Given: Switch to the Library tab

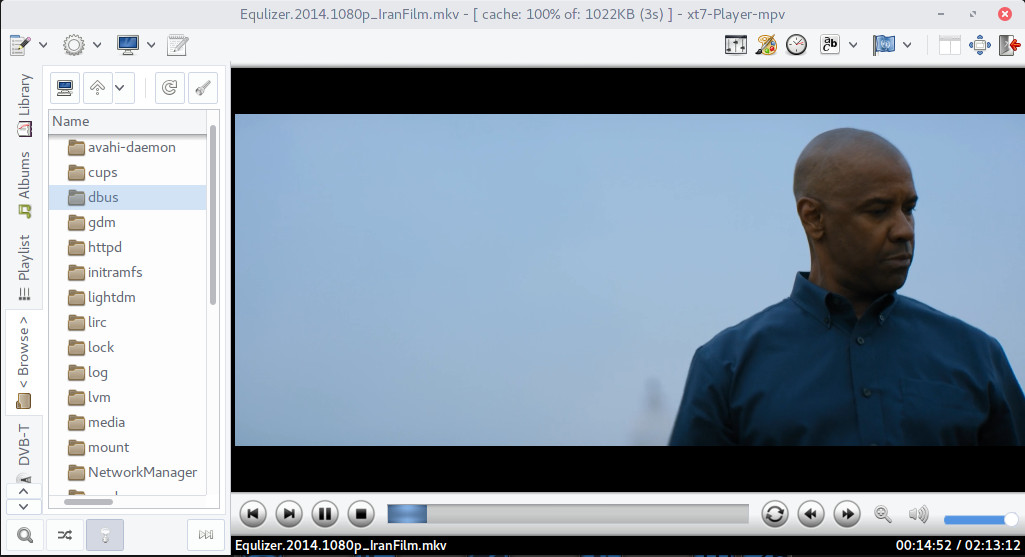Looking at the screenshot, I should pos(24,105).
